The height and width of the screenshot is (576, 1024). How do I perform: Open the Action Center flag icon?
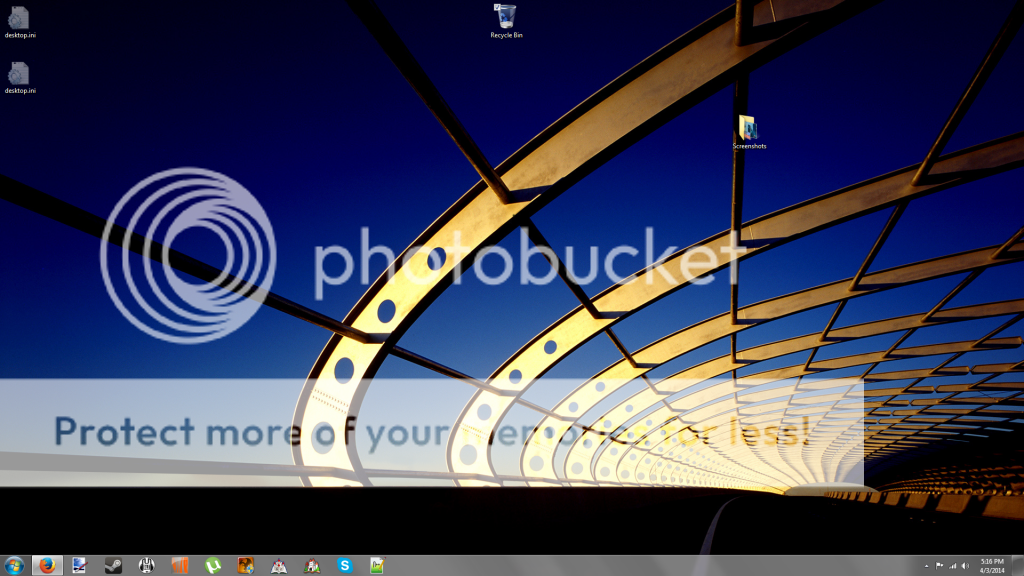939,566
